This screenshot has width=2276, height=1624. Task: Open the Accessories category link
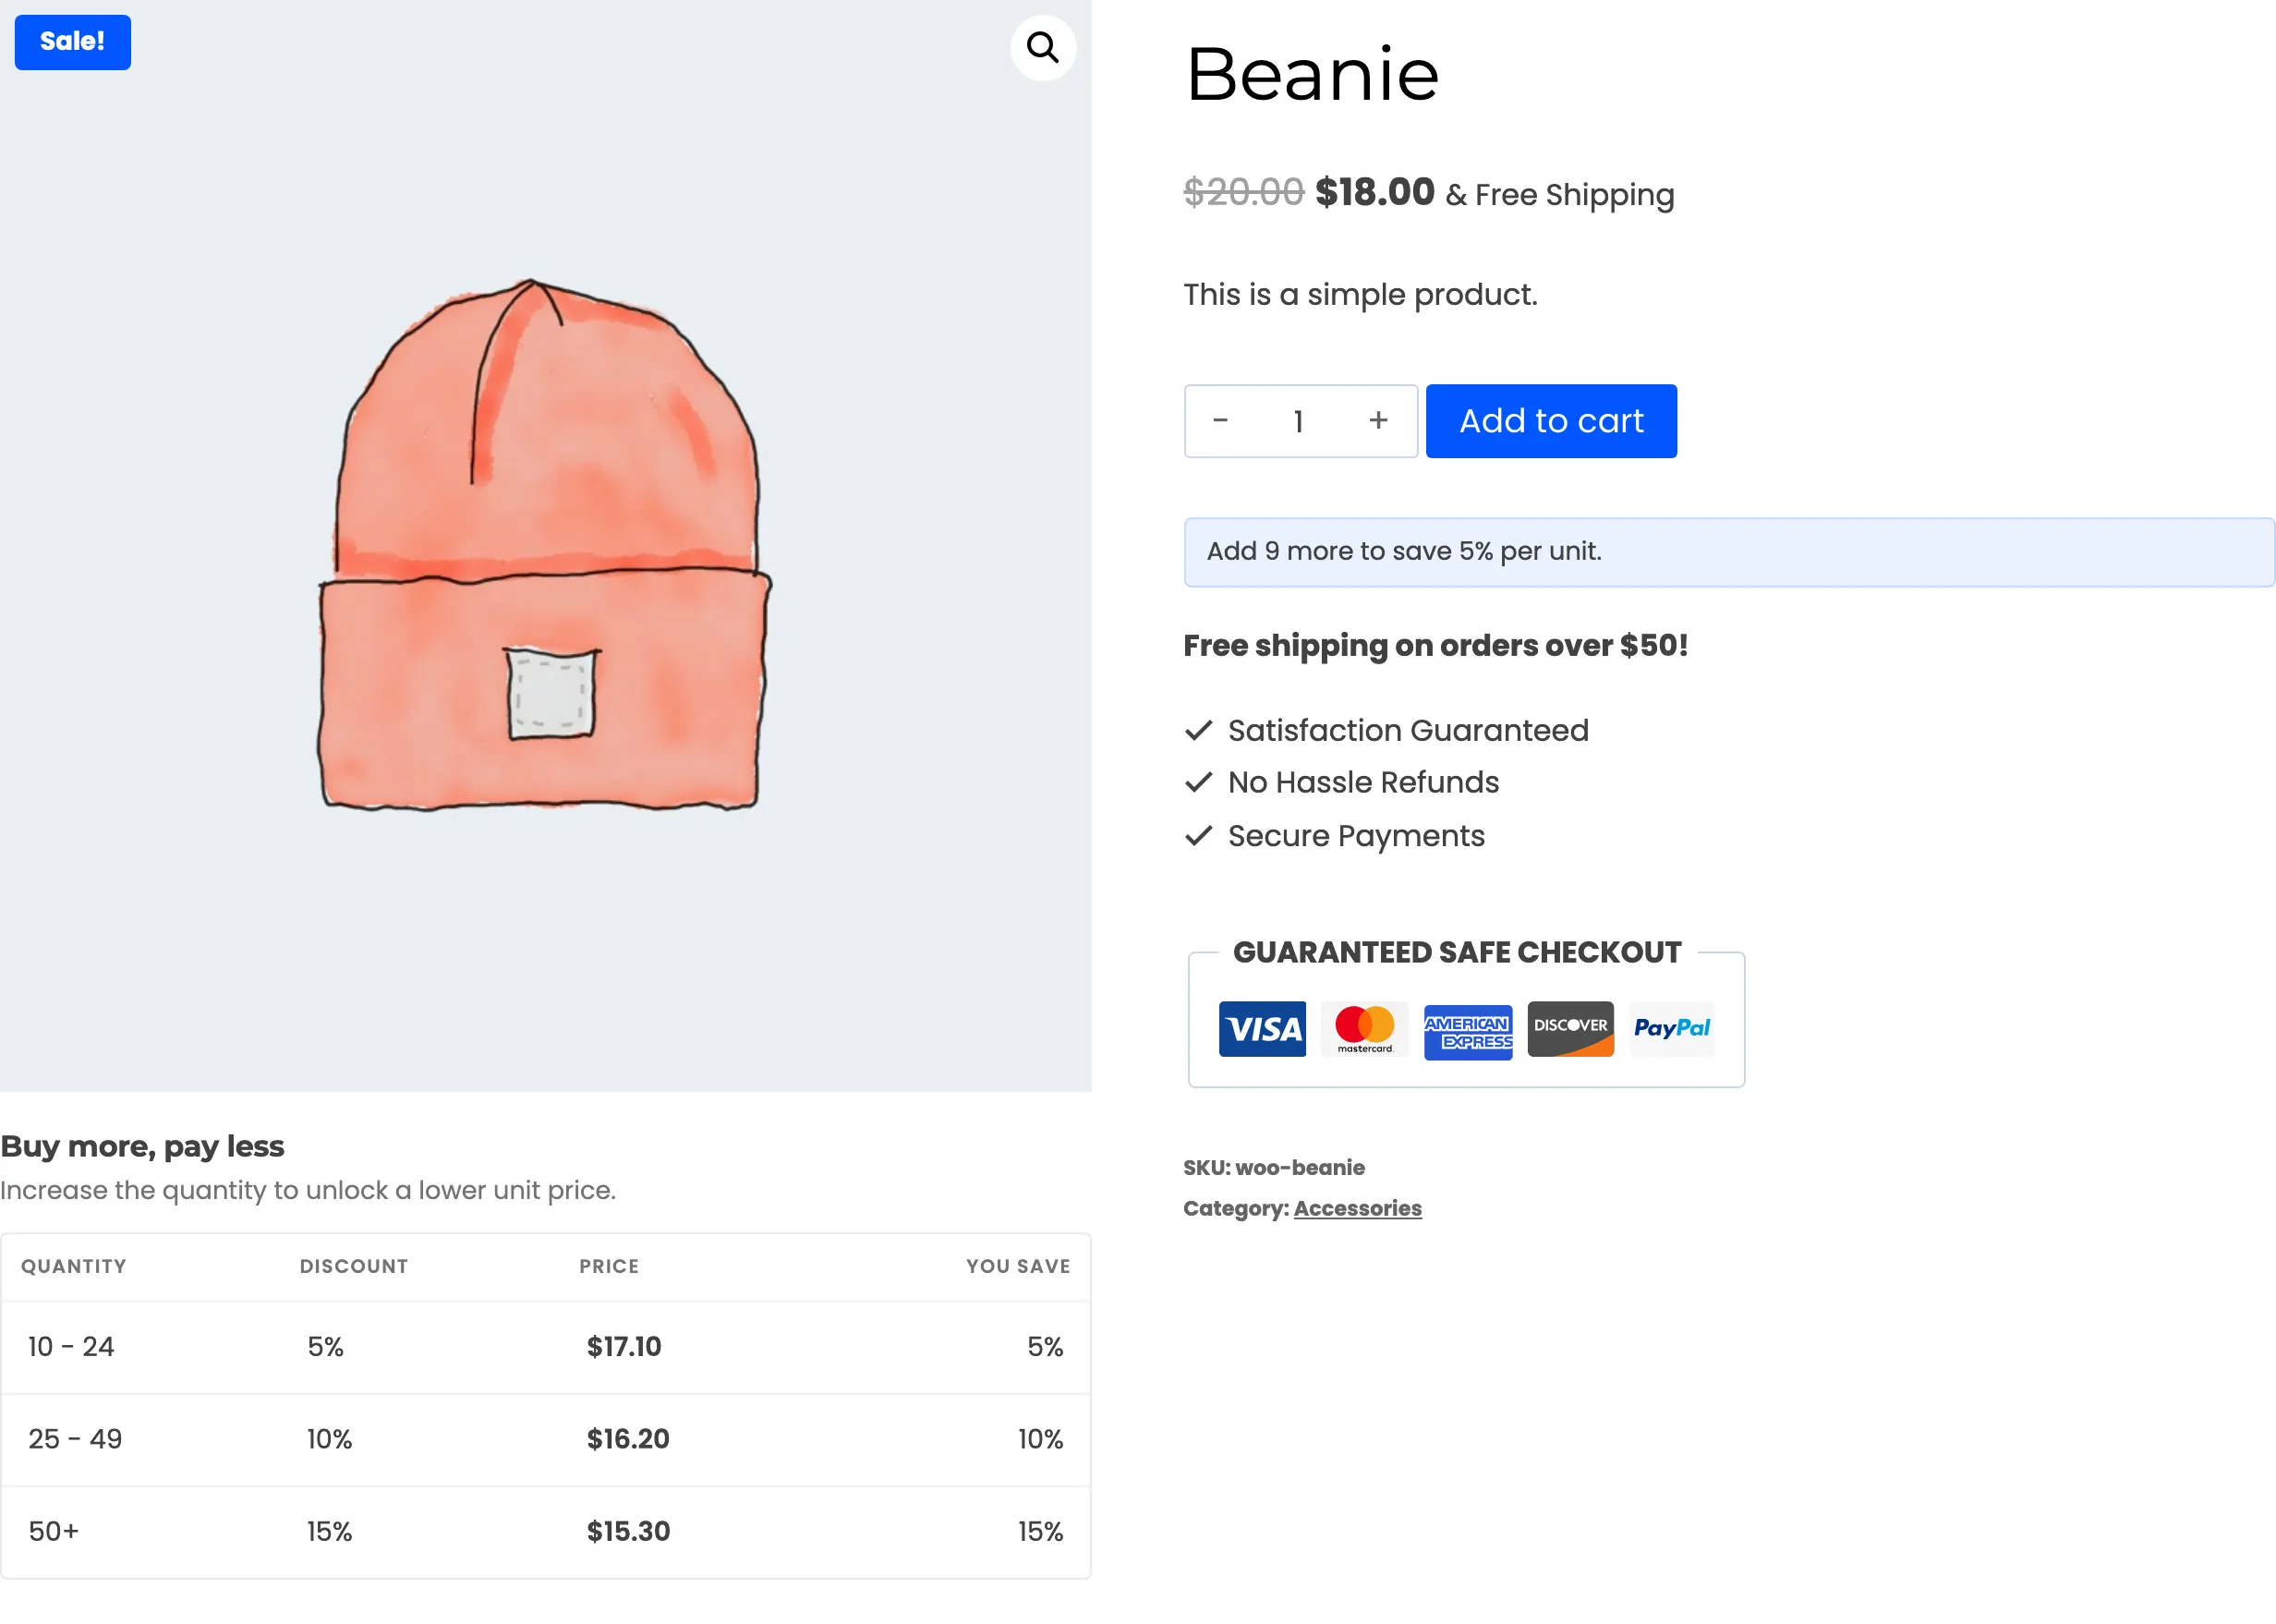(1357, 1207)
